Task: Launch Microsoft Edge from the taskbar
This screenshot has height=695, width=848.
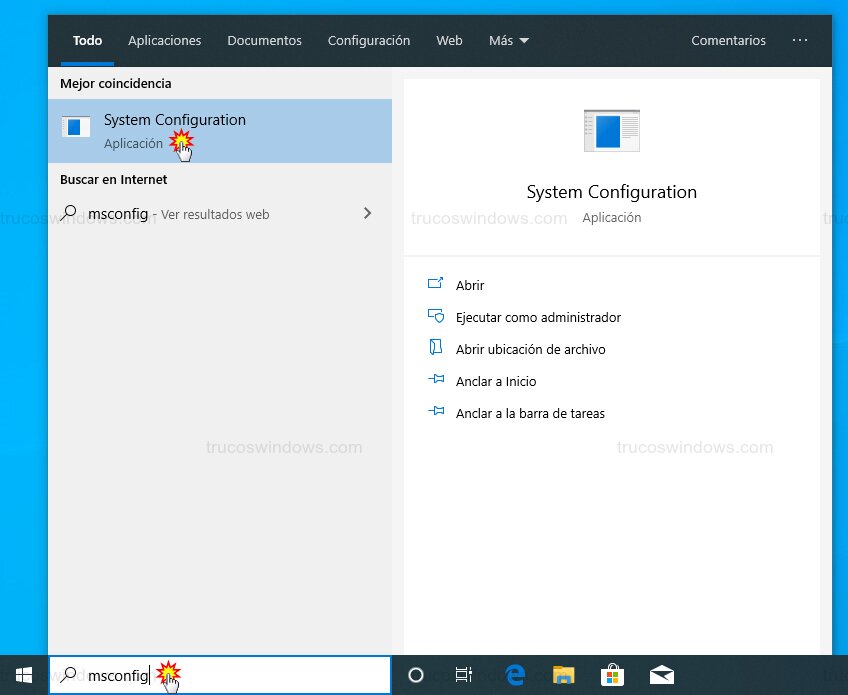Action: pos(514,675)
